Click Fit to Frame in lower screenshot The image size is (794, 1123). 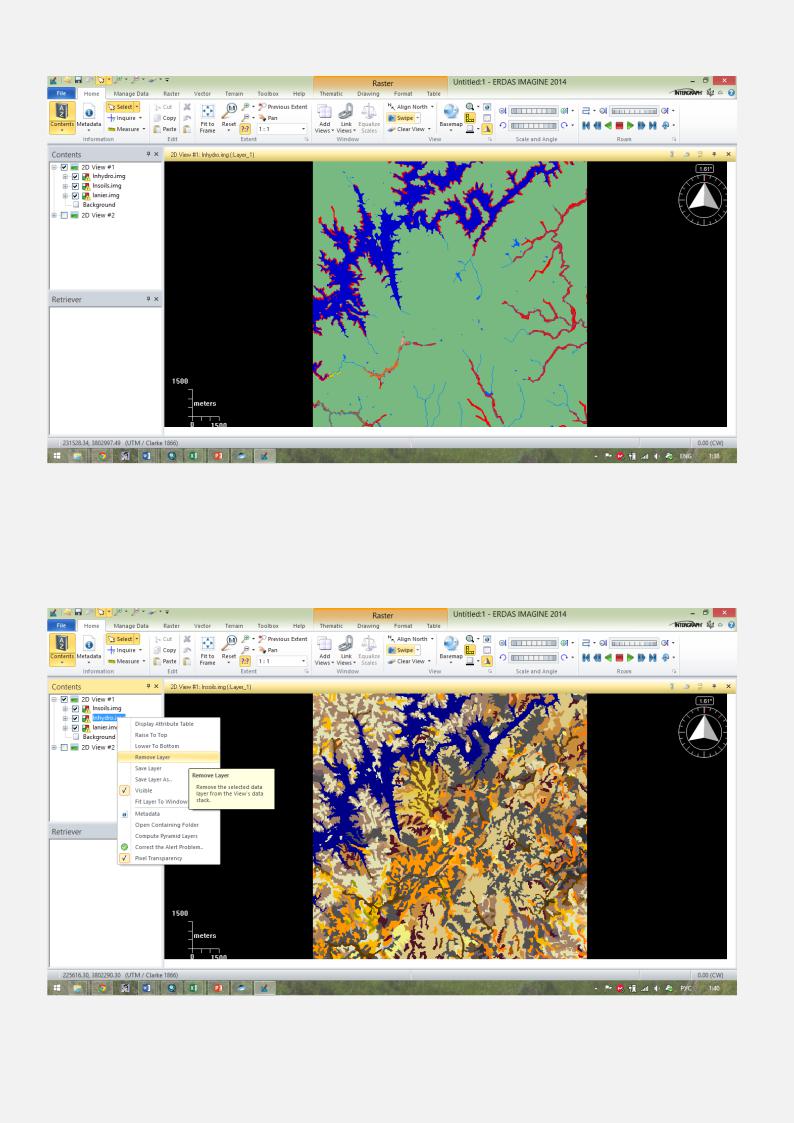(208, 650)
